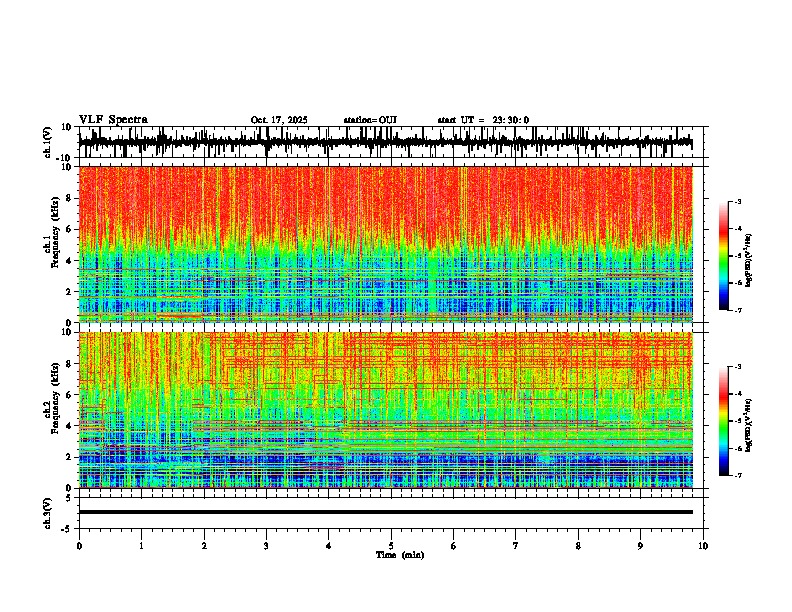
Task: Click time axis tick label "10"
Action: pyautogui.click(x=703, y=546)
